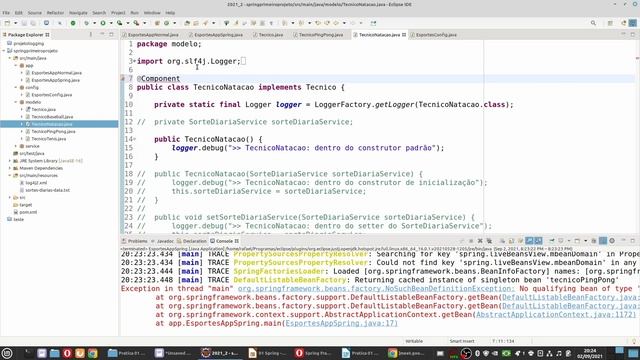The height and width of the screenshot is (360, 640).
Task: Click the Console tab
Action: tap(224, 241)
